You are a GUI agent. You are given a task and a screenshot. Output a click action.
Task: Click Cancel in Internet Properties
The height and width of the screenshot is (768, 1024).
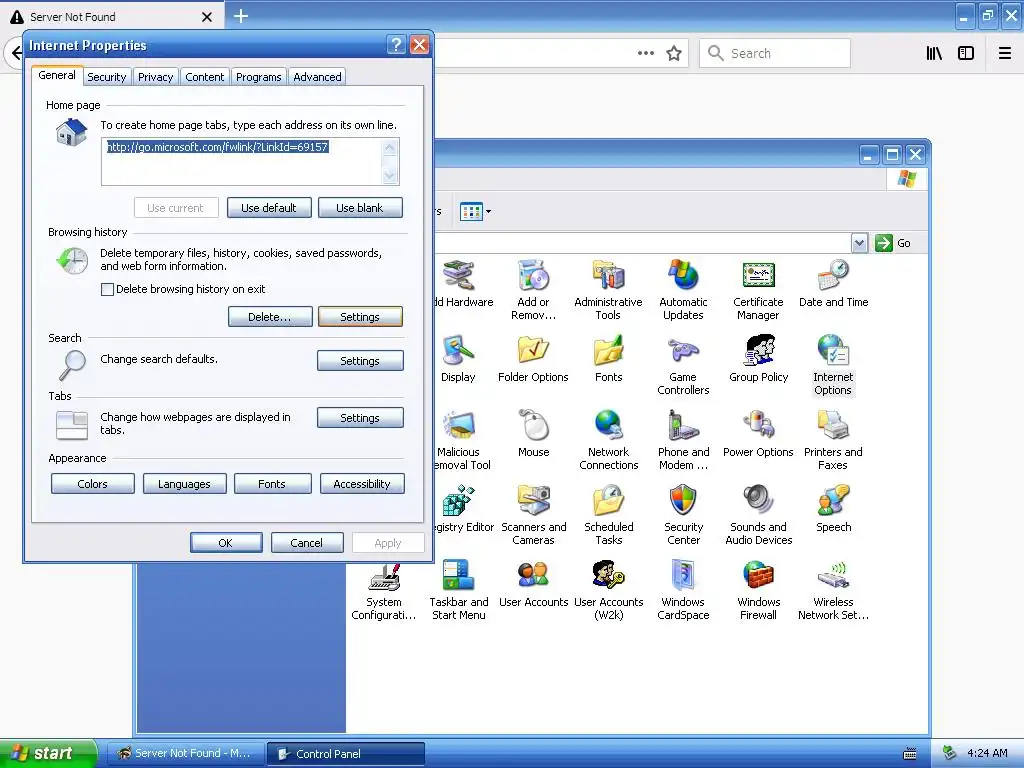point(307,543)
